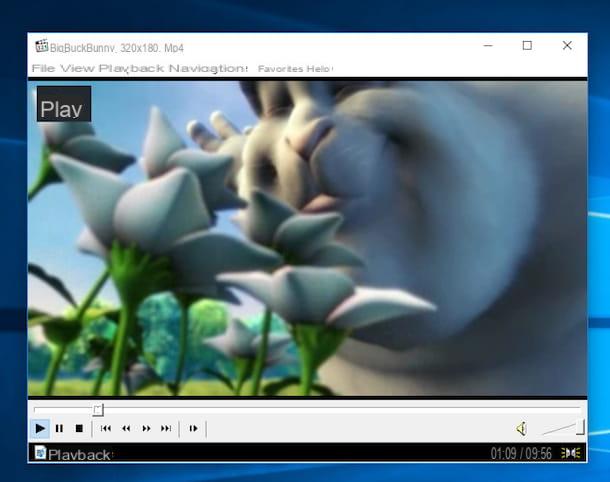Skip to the previous file
This screenshot has height=482, width=610.
point(105,429)
